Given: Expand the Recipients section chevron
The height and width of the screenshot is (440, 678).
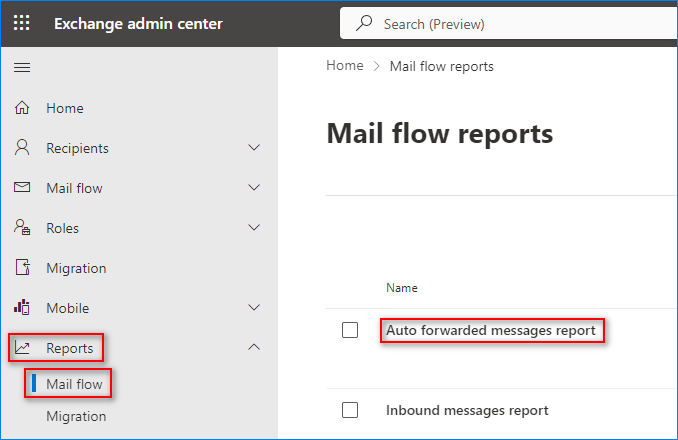Looking at the screenshot, I should click(254, 148).
